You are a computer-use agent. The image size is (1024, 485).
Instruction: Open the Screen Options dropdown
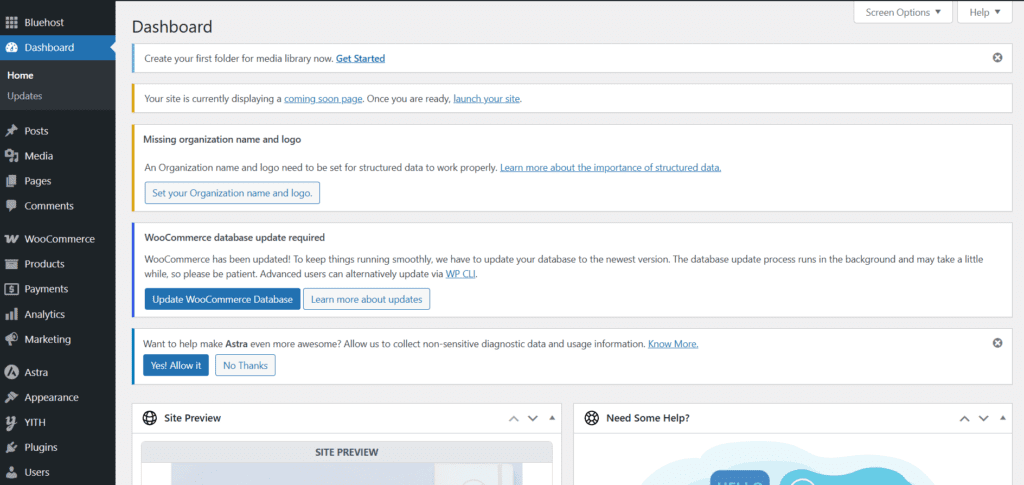903,12
